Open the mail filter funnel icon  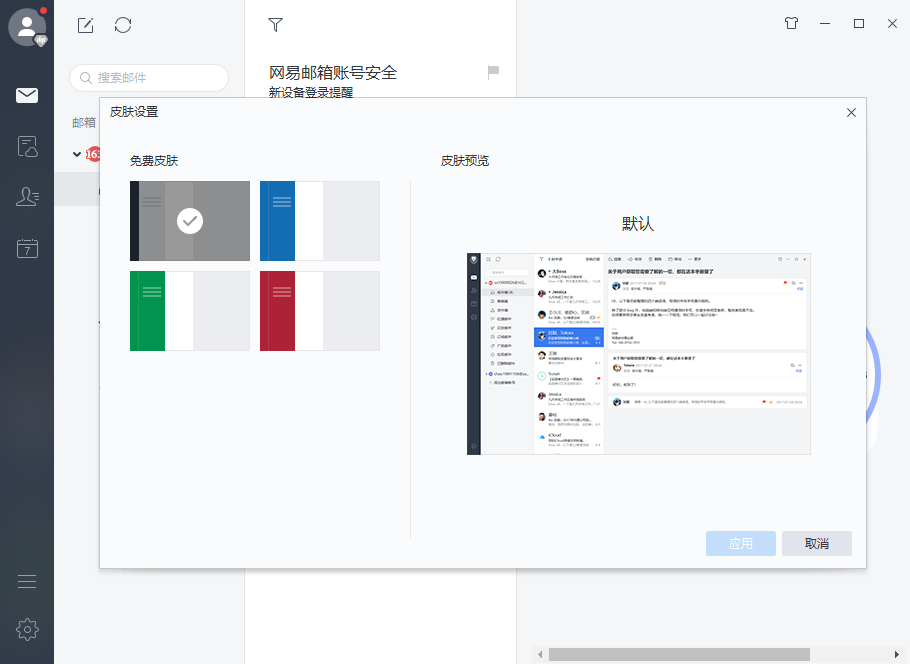coord(275,24)
